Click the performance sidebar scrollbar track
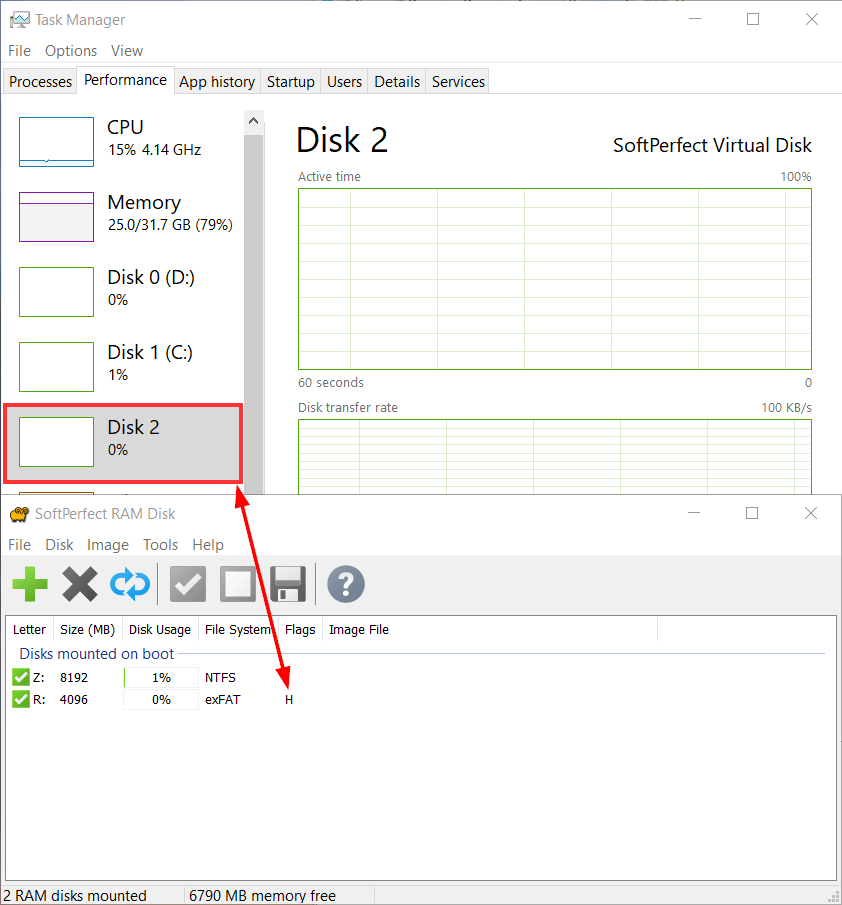Screen dimensions: 842x905 point(253,314)
